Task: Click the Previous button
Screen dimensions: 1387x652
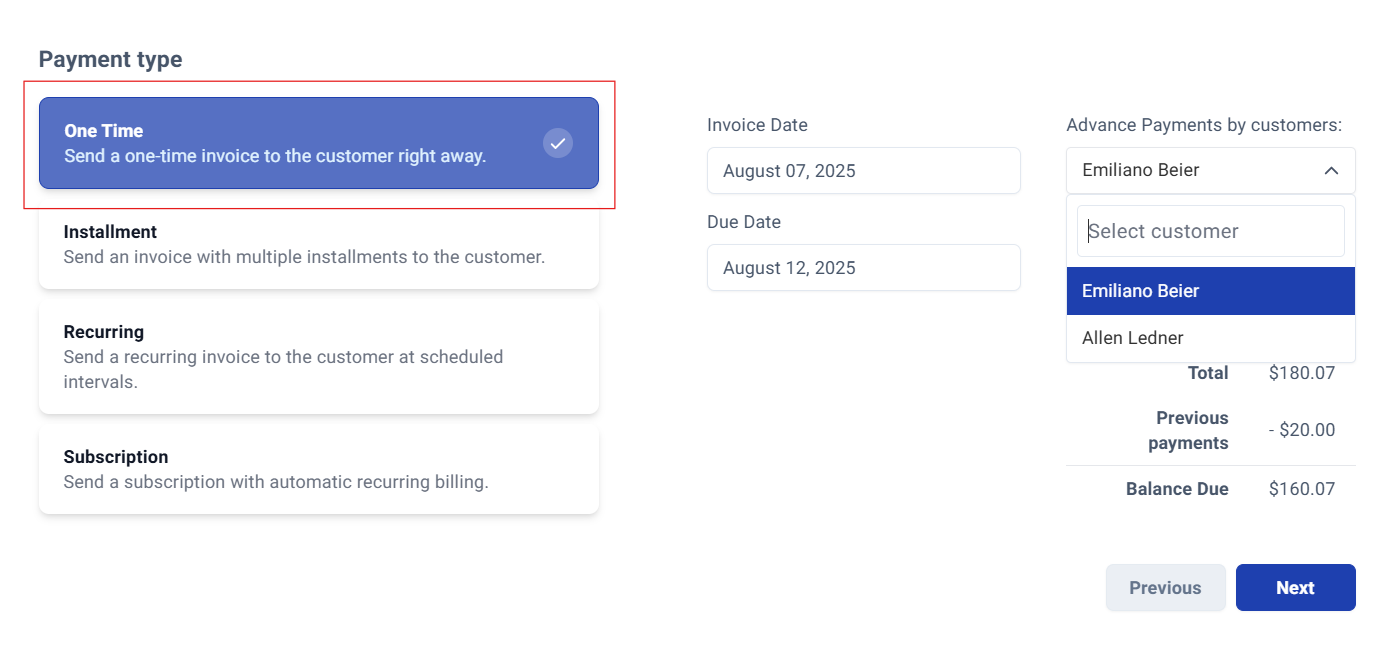Action: [x=1165, y=587]
